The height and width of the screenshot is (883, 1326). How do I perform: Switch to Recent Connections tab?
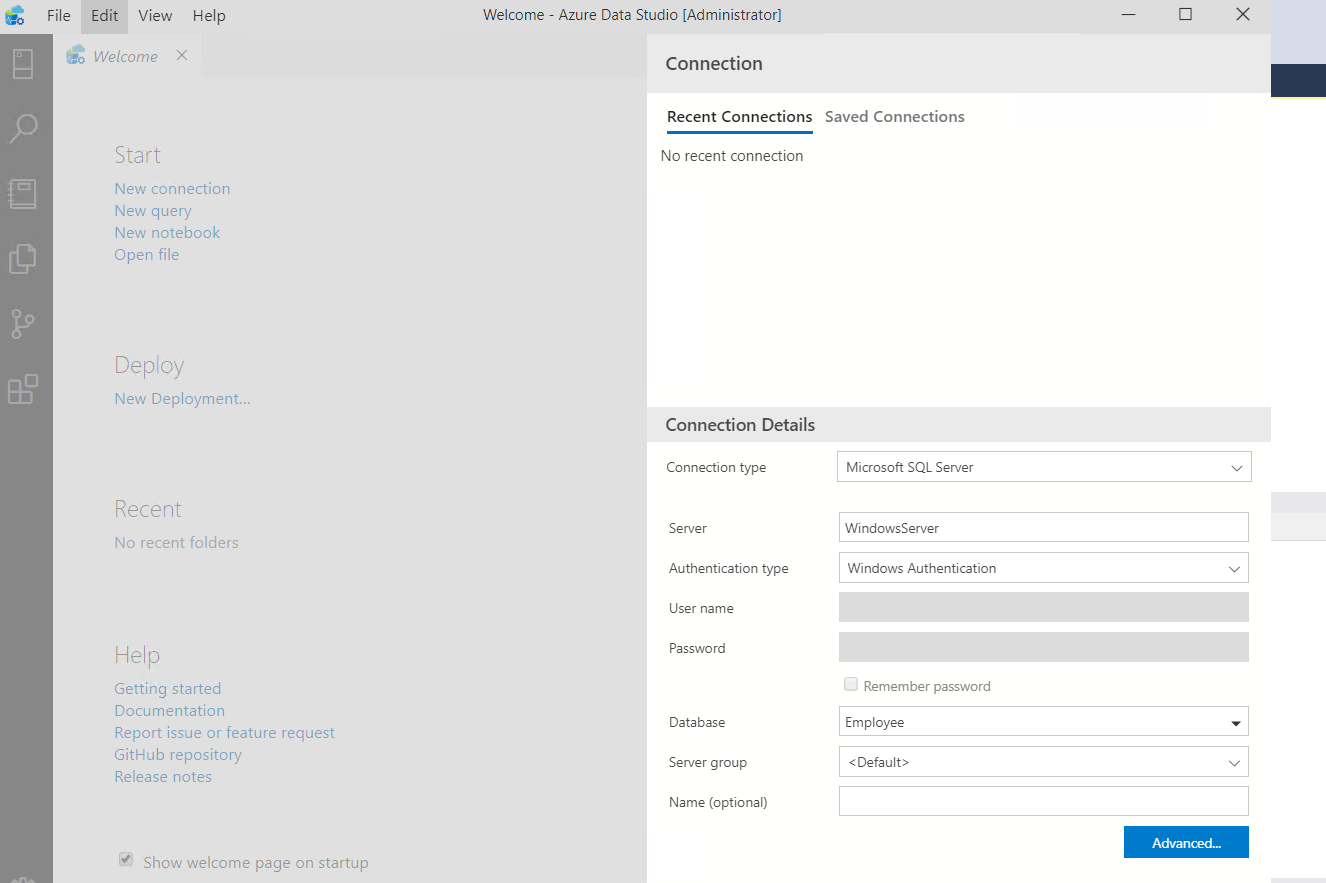click(x=739, y=117)
